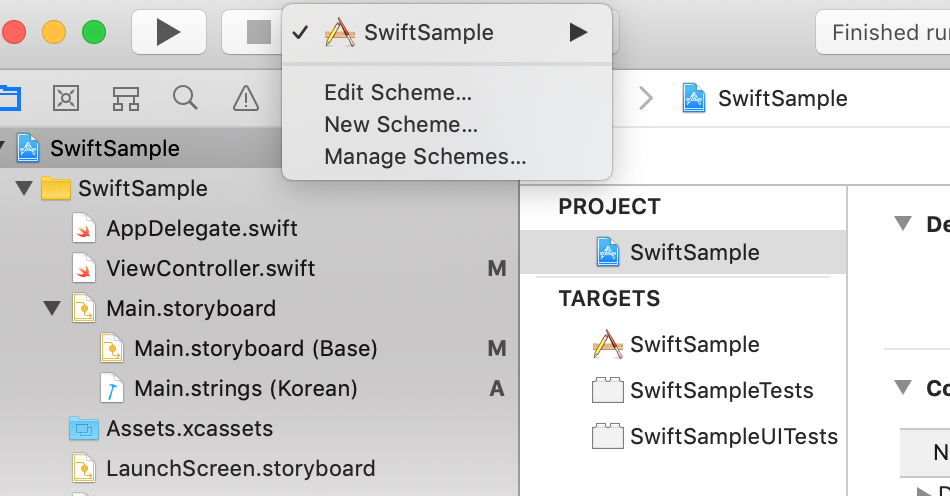Click the jump bar forward chevron
Screen dimensions: 950x496
[646, 98]
